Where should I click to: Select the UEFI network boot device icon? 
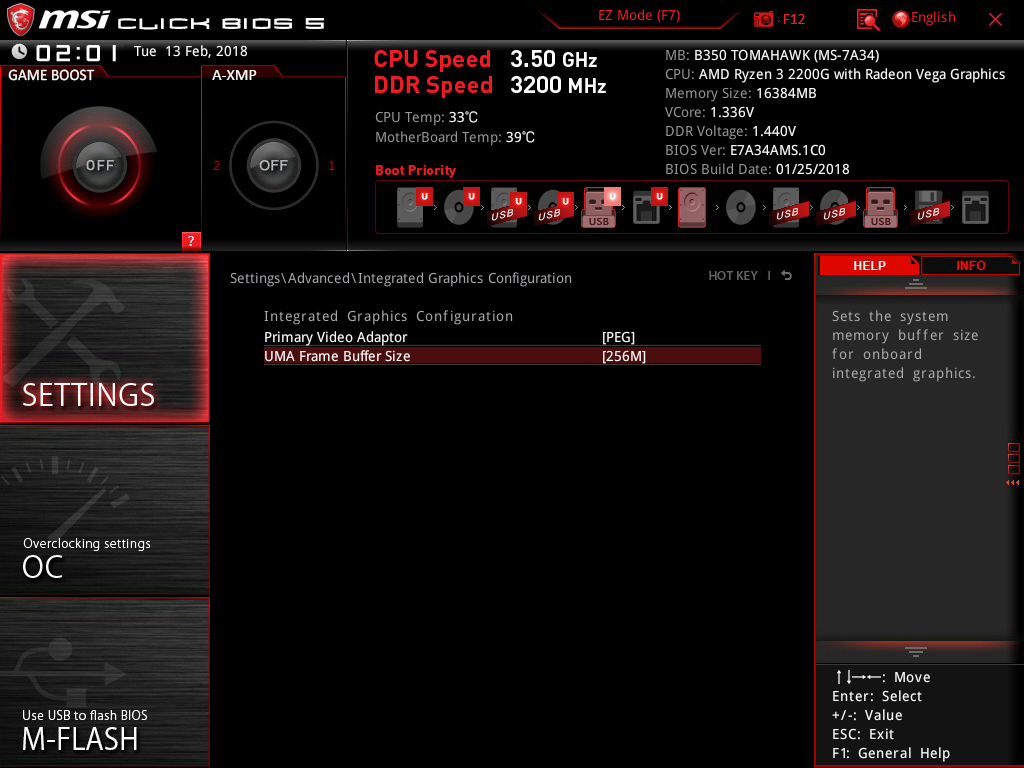point(649,207)
